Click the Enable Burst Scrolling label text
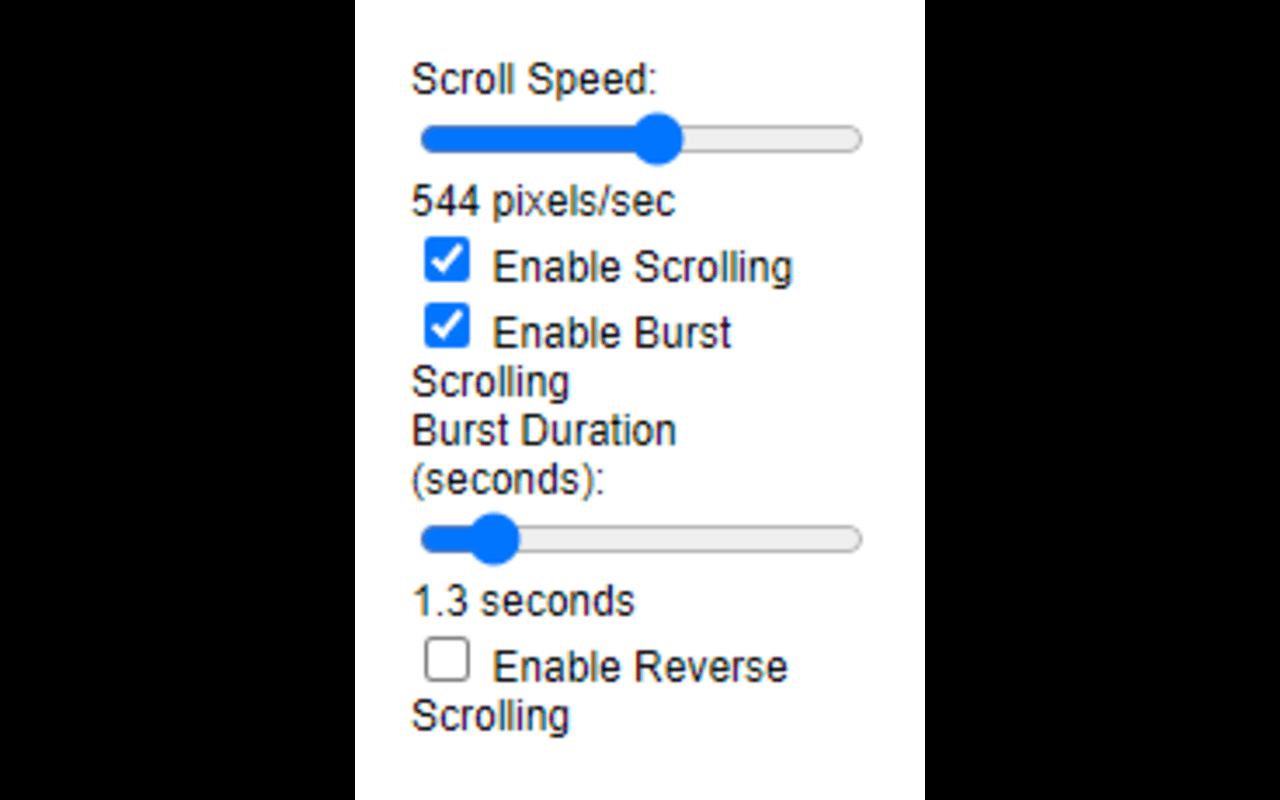 click(610, 331)
